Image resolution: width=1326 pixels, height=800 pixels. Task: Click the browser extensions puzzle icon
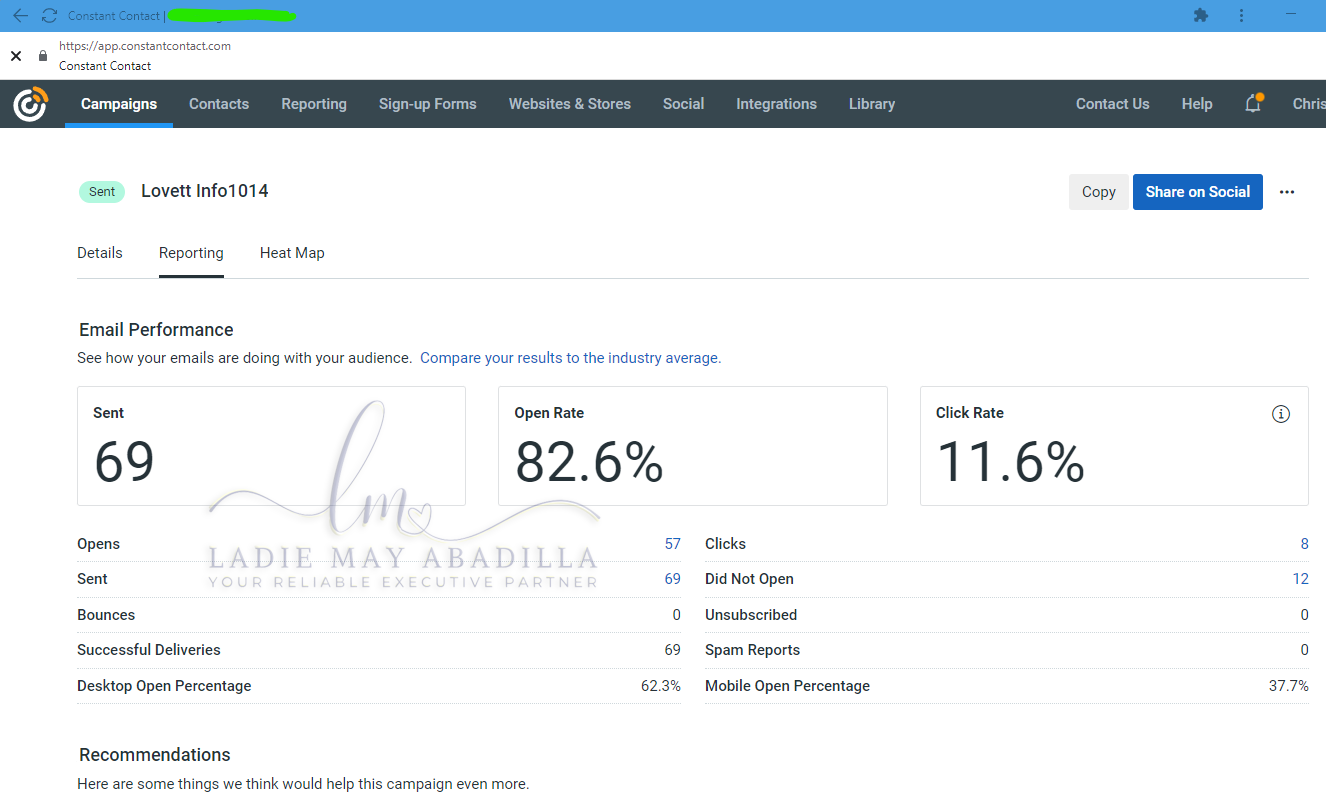click(x=1201, y=16)
